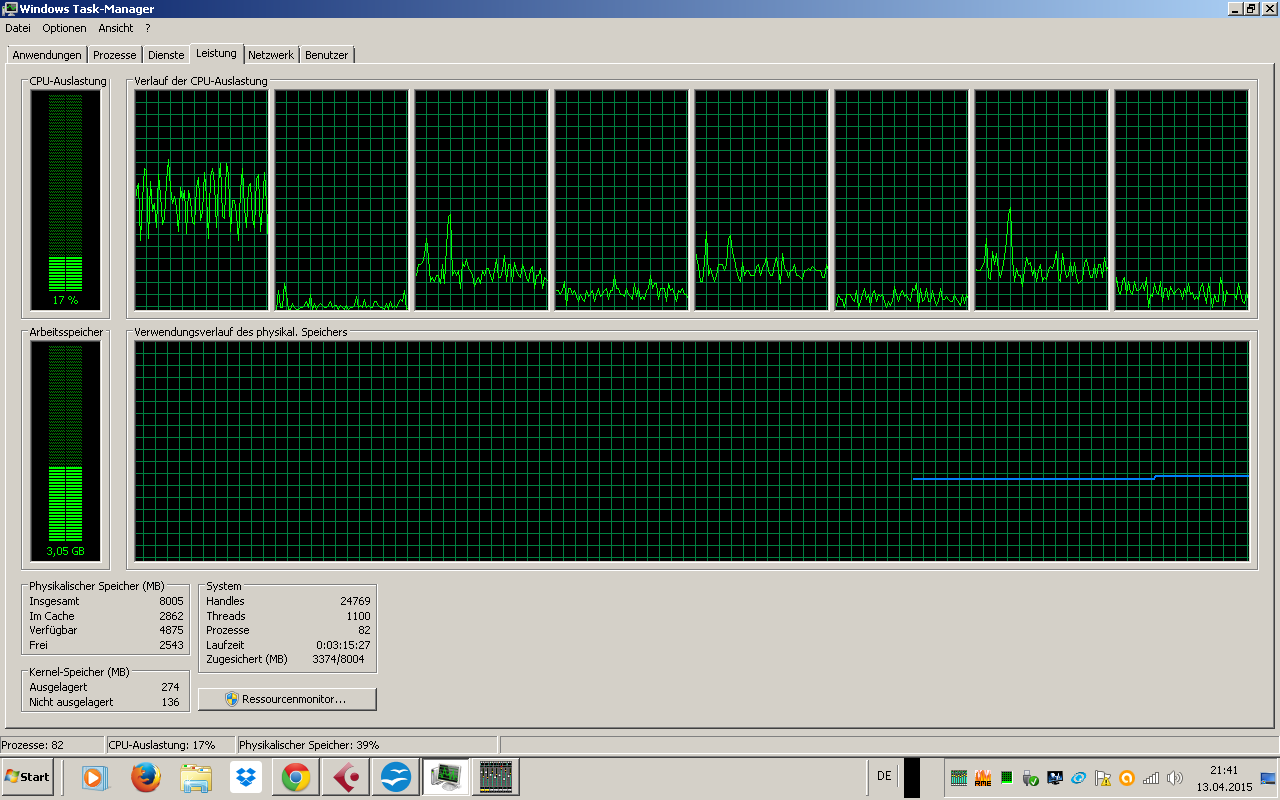Screen dimensions: 1280x800
Task: Click status bar Physikalischer Speicher: 39%
Action: (309, 745)
